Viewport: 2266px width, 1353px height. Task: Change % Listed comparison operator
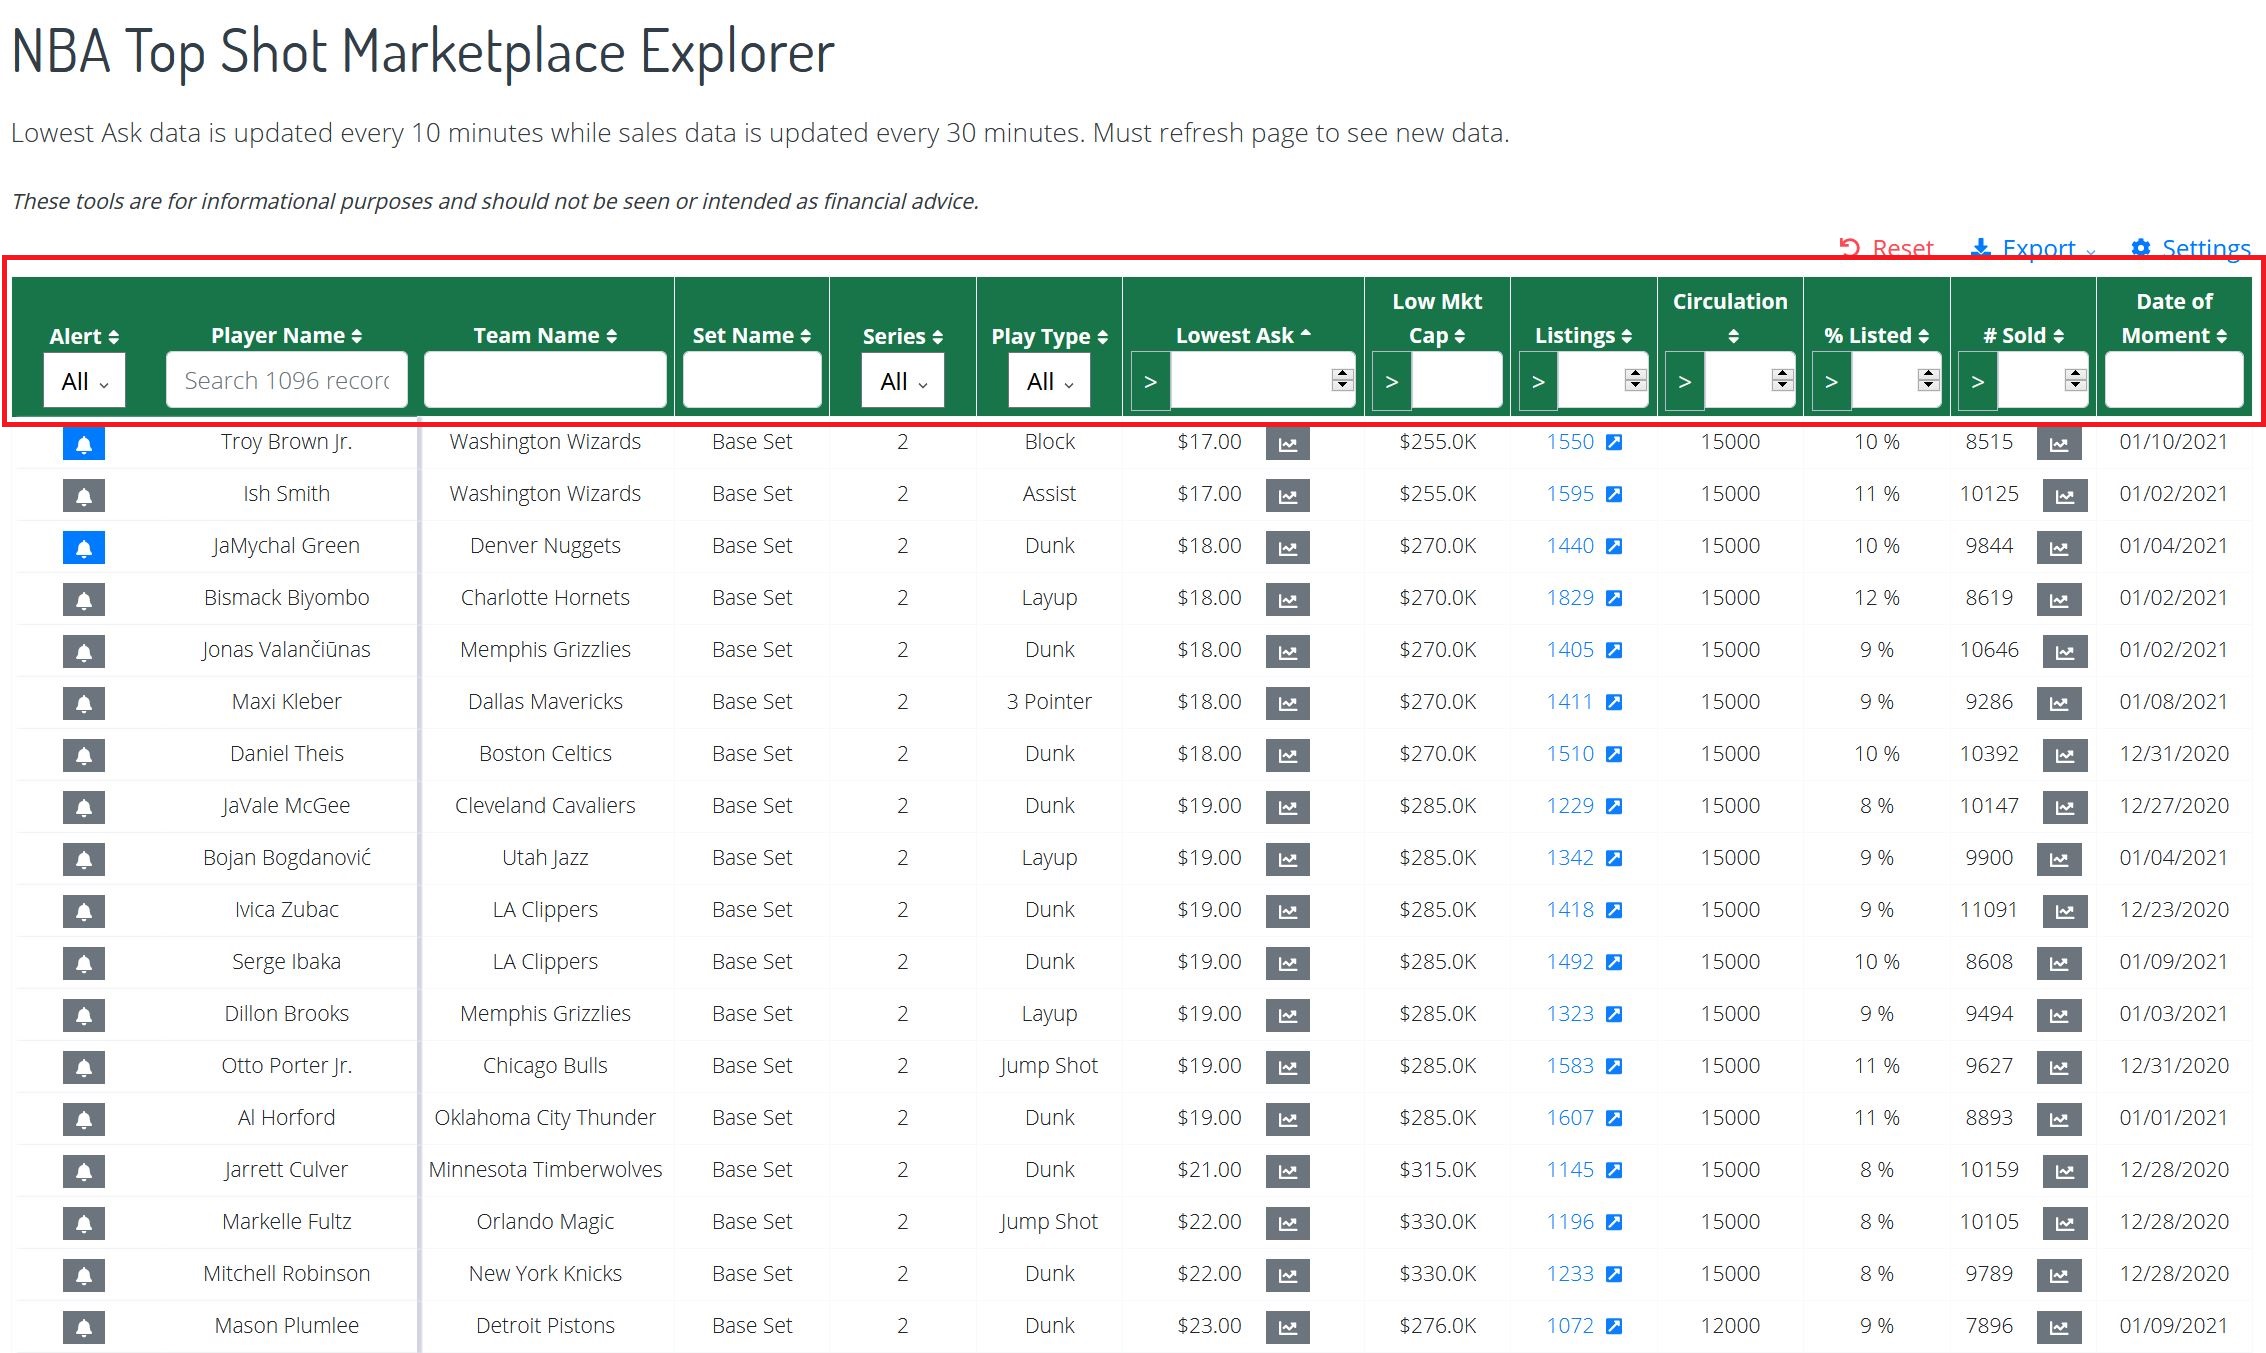coord(1831,381)
